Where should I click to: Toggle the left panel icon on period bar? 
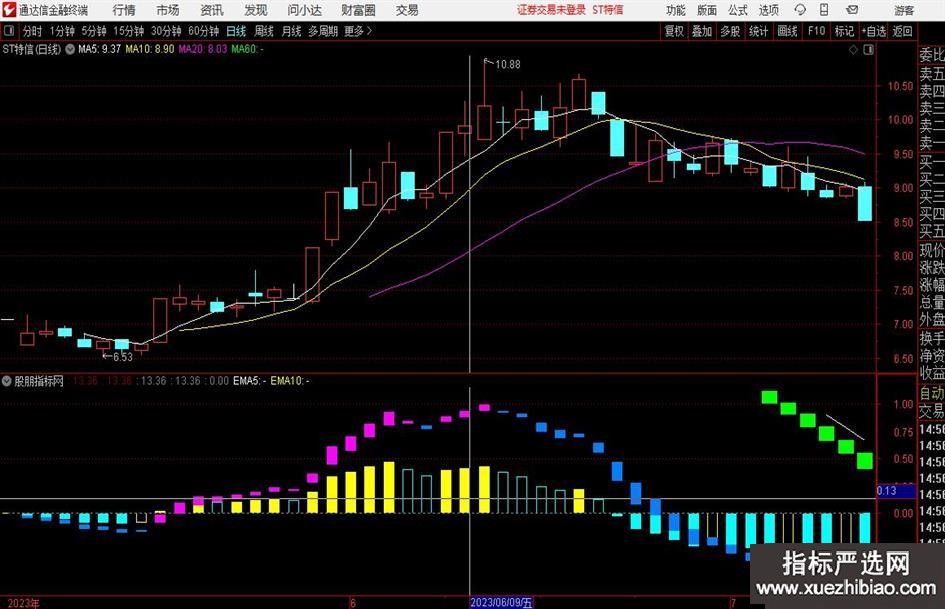(x=9, y=30)
